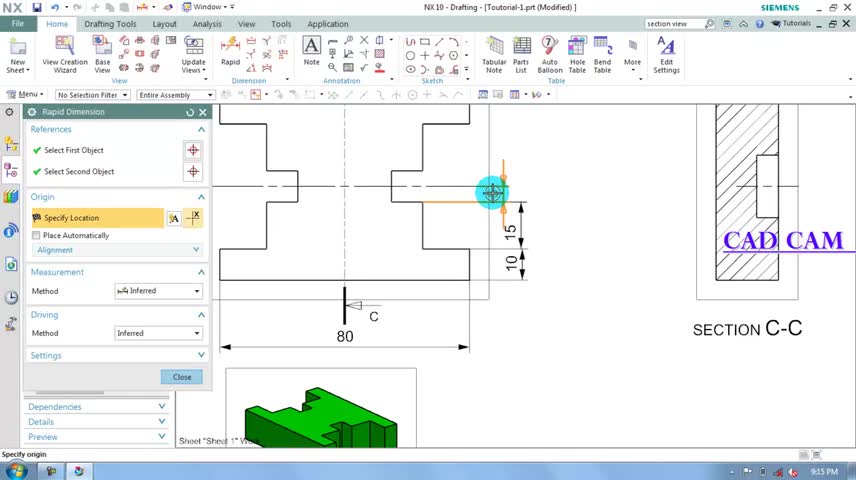Open the Tools tab
Image resolution: width=856 pixels, height=480 pixels.
coord(281,24)
